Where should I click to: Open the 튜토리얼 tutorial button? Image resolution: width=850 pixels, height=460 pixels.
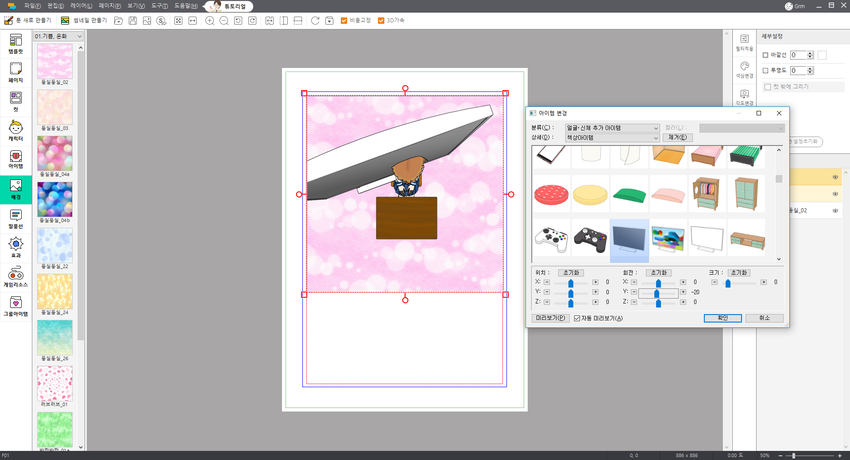[229, 7]
